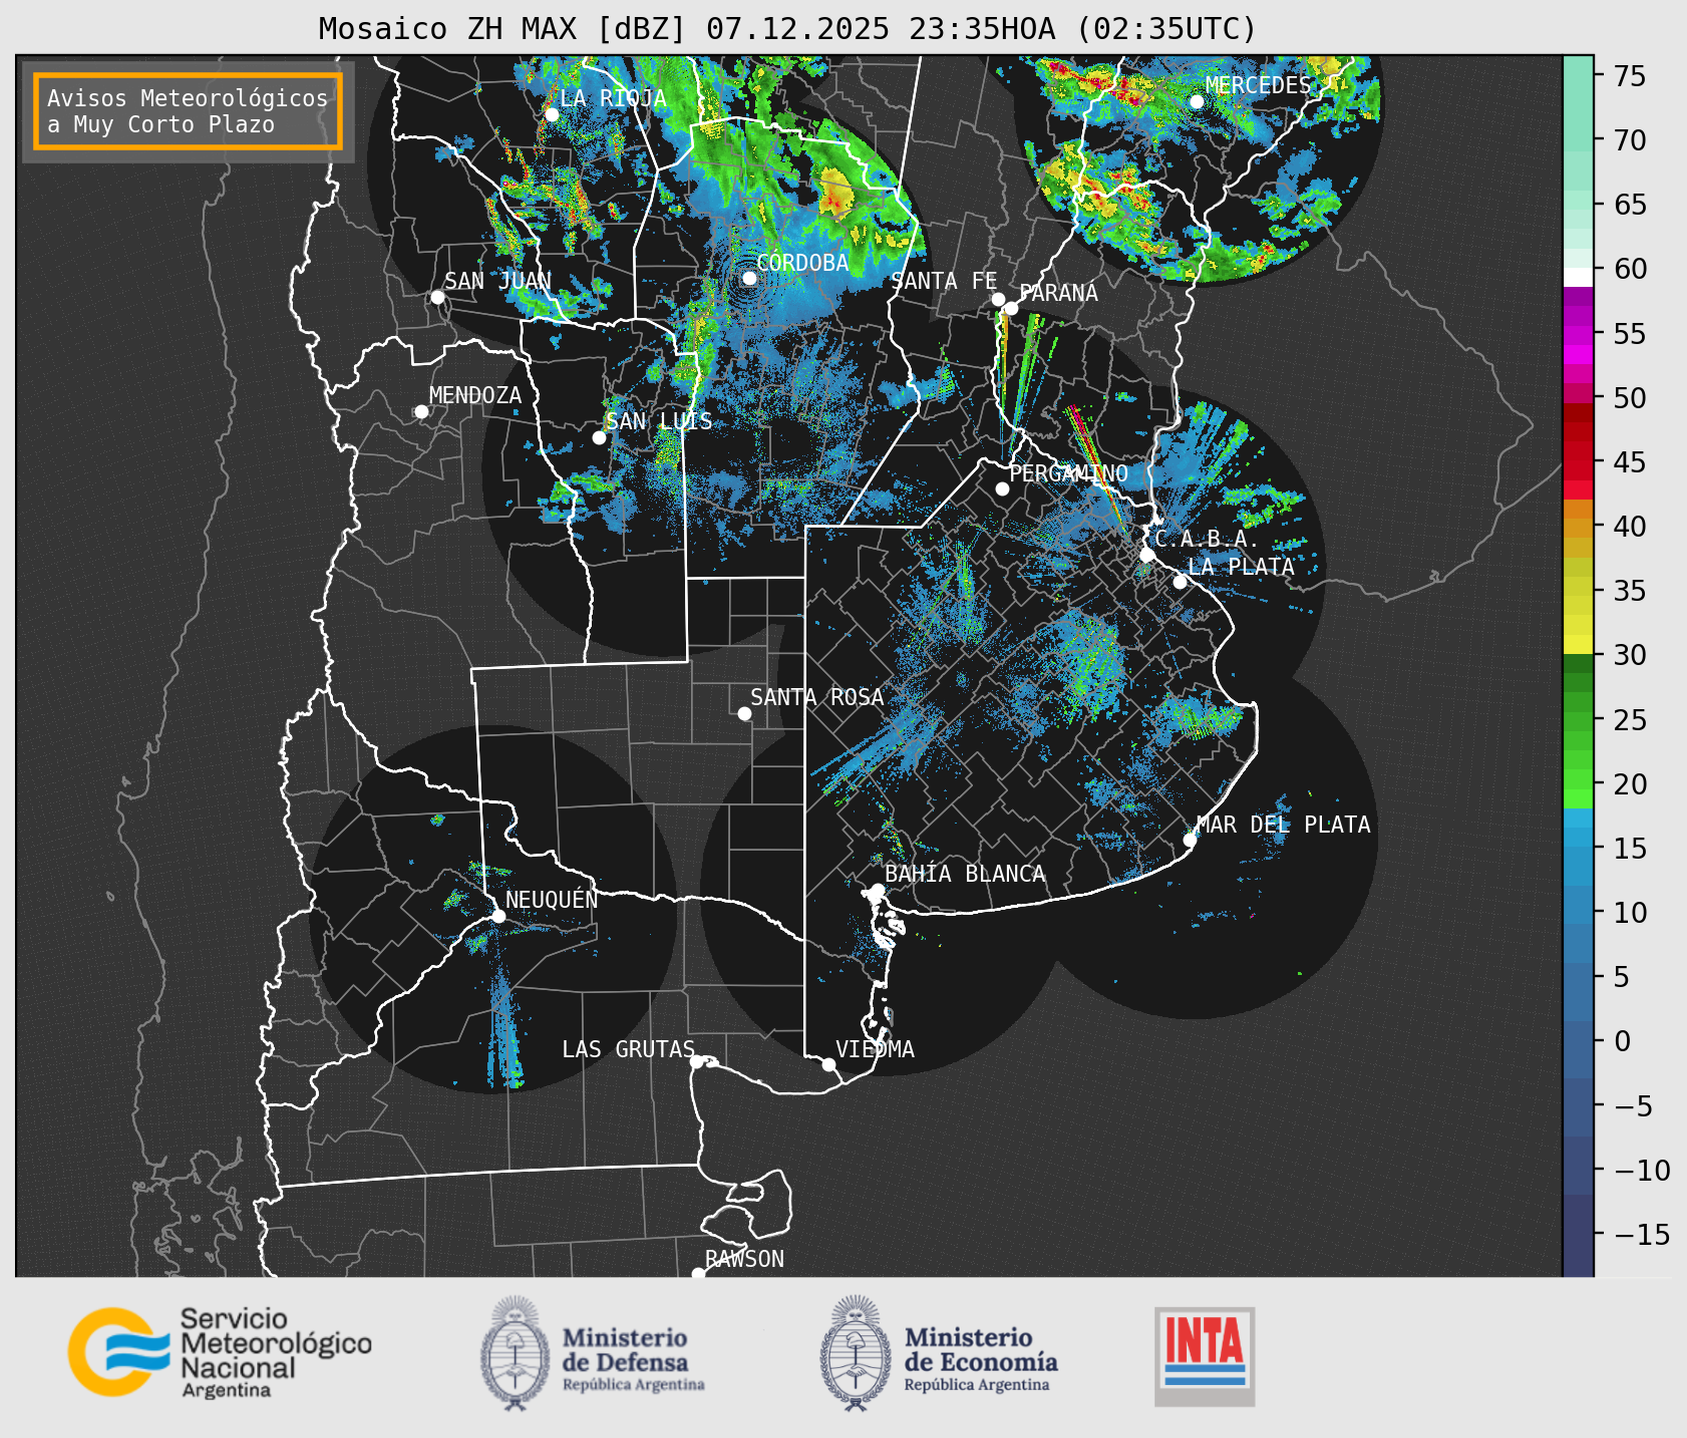
Task: Click the LAS GRUTAS city dot
Action: click(697, 1062)
